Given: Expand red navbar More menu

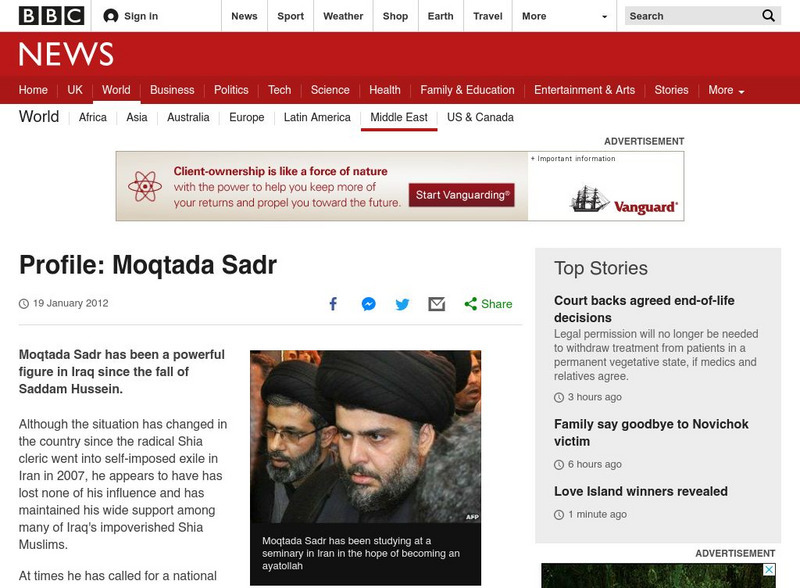Looking at the screenshot, I should point(726,90).
